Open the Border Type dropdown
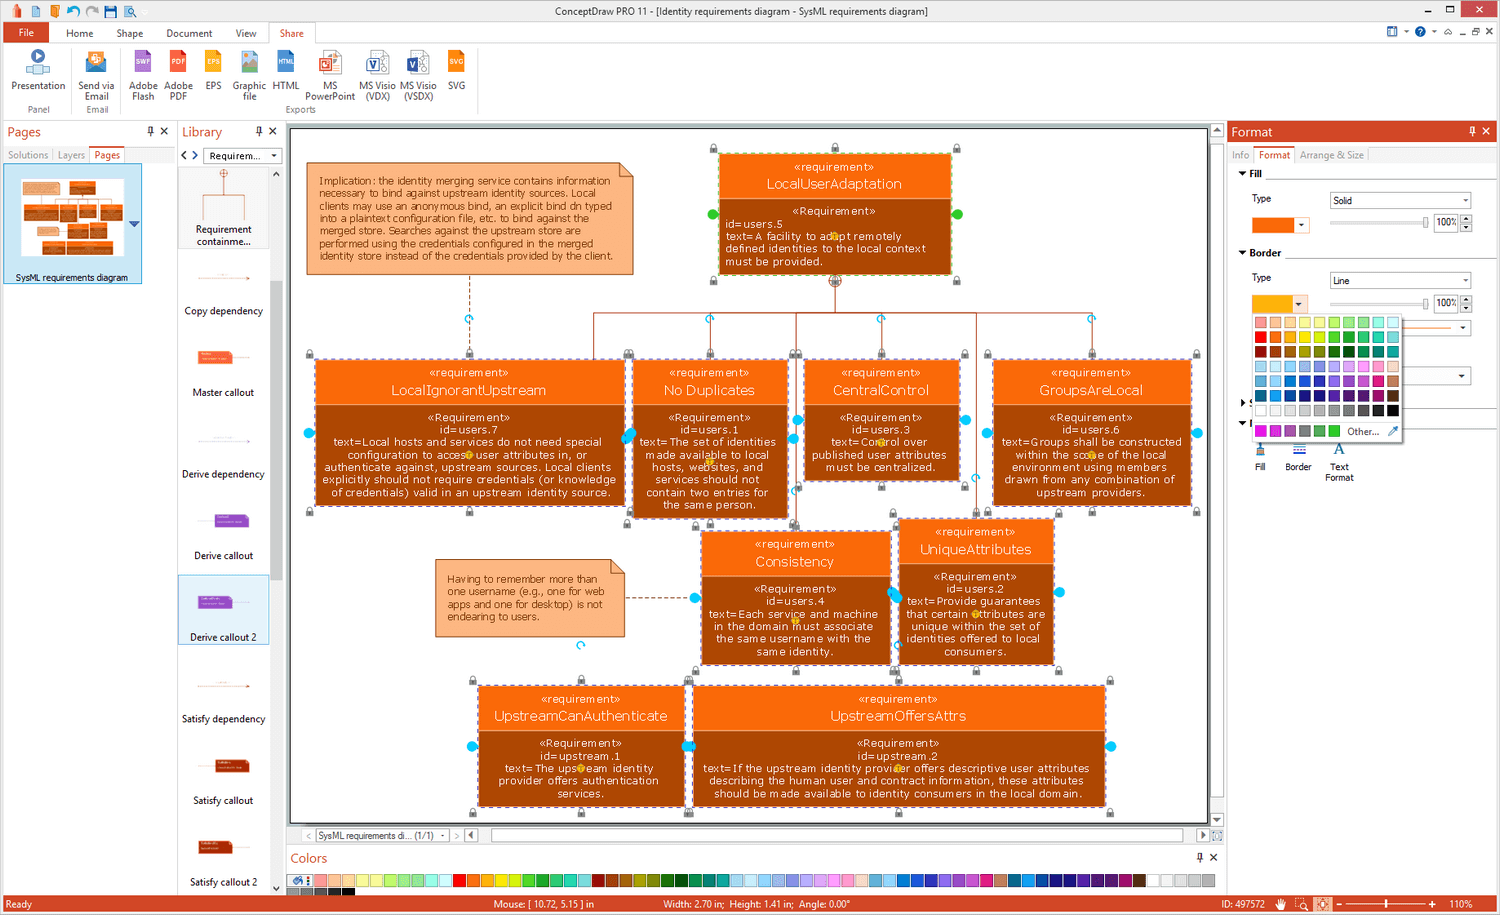 pyautogui.click(x=1400, y=280)
